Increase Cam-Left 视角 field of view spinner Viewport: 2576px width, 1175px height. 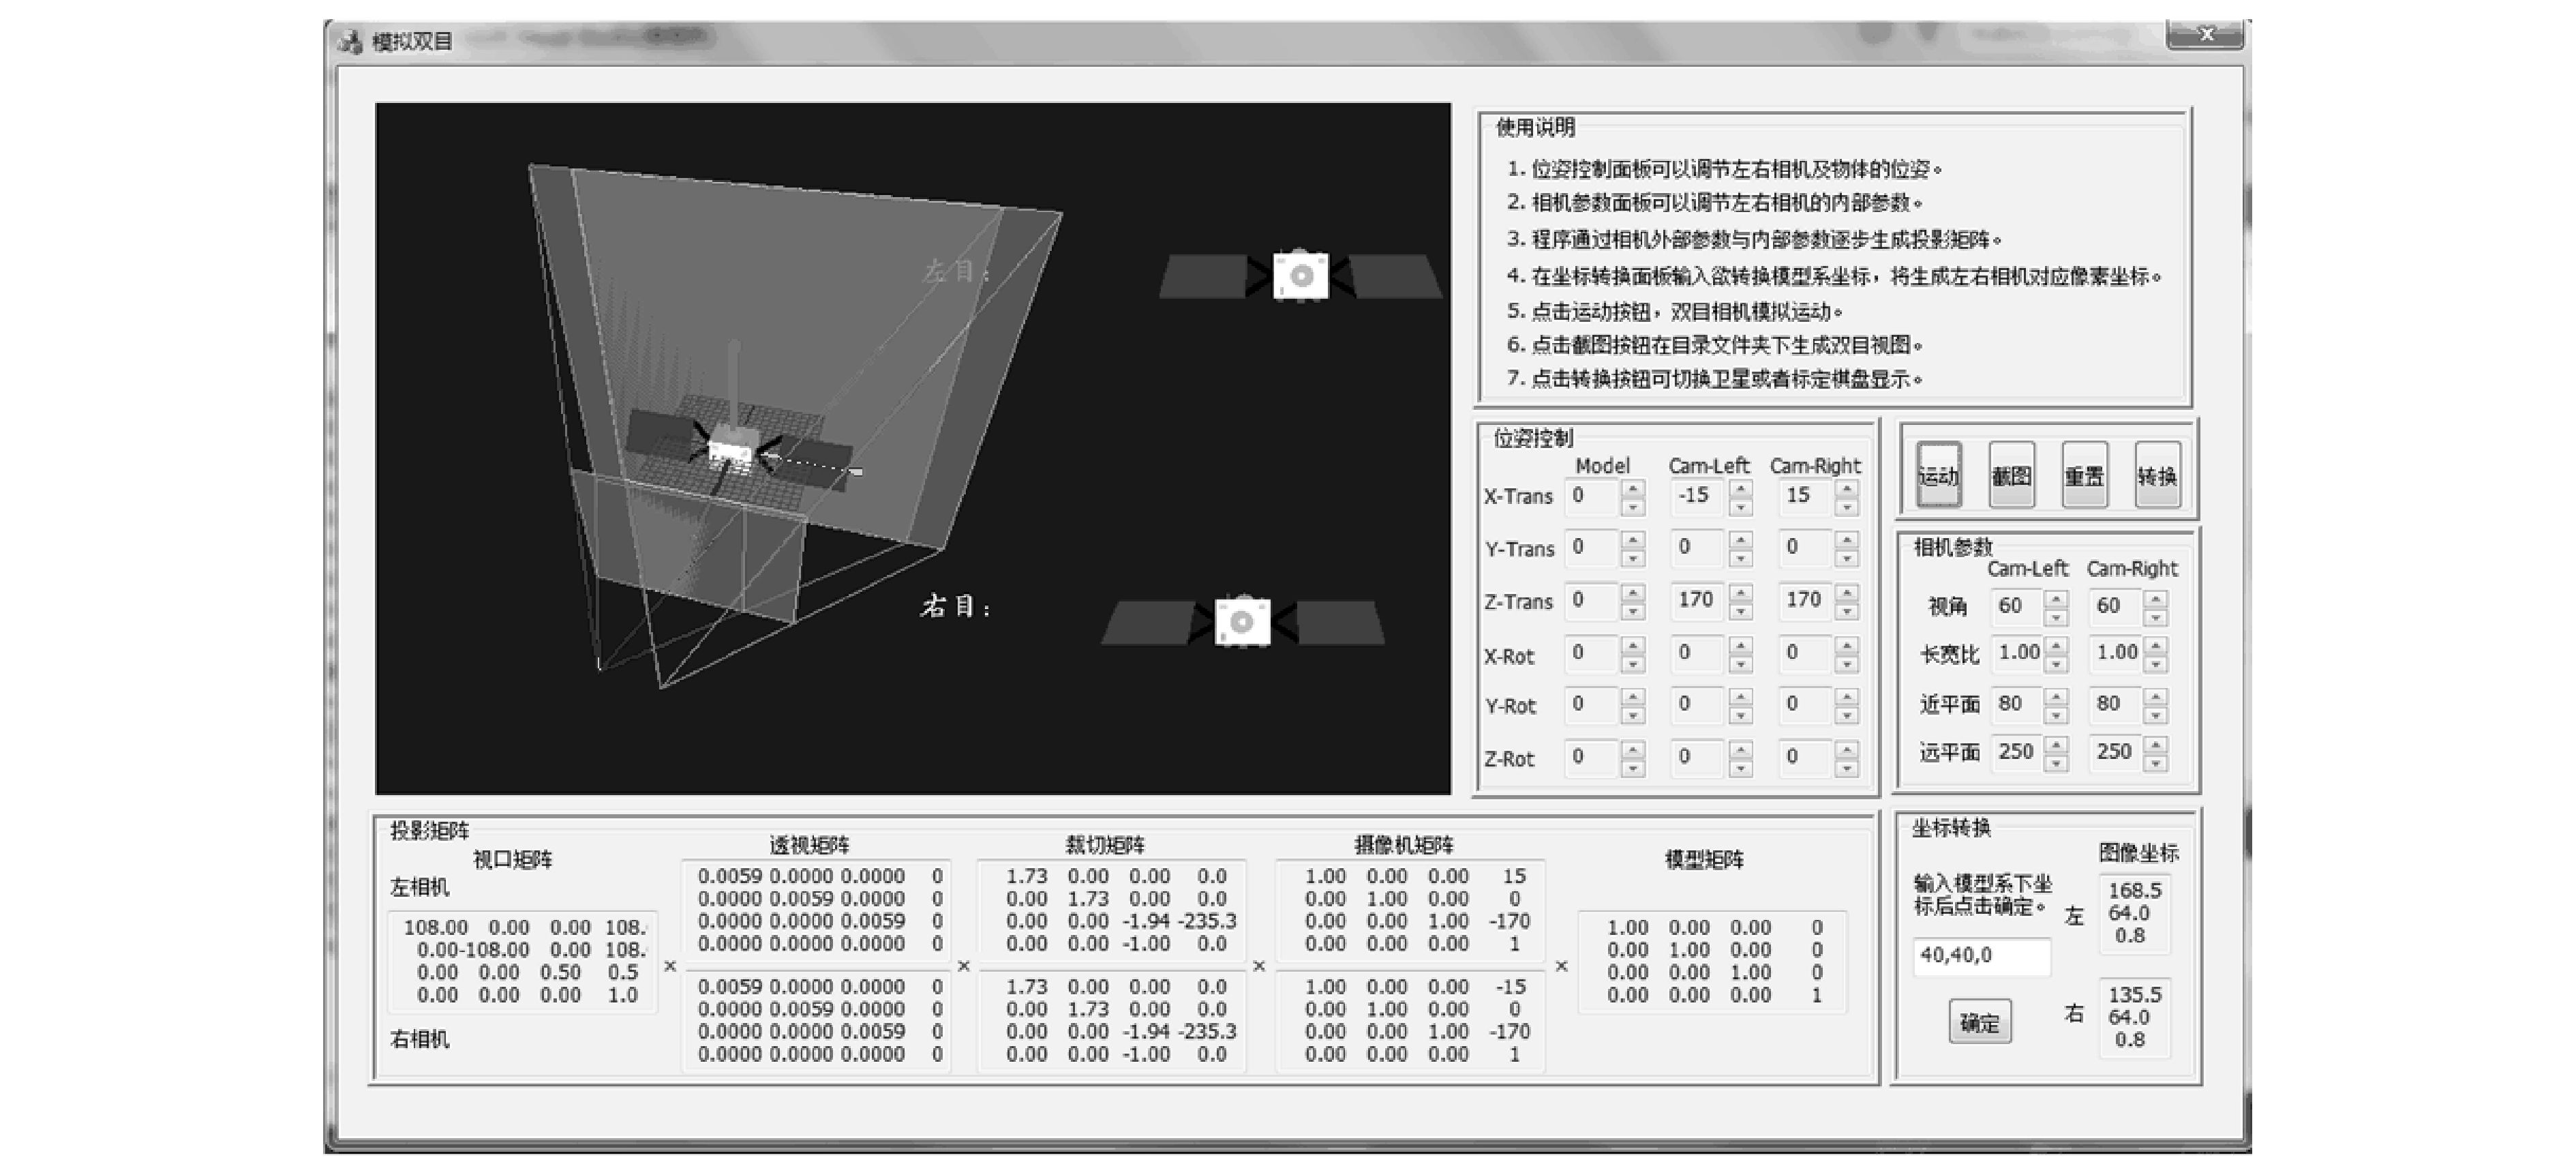[x=2056, y=598]
